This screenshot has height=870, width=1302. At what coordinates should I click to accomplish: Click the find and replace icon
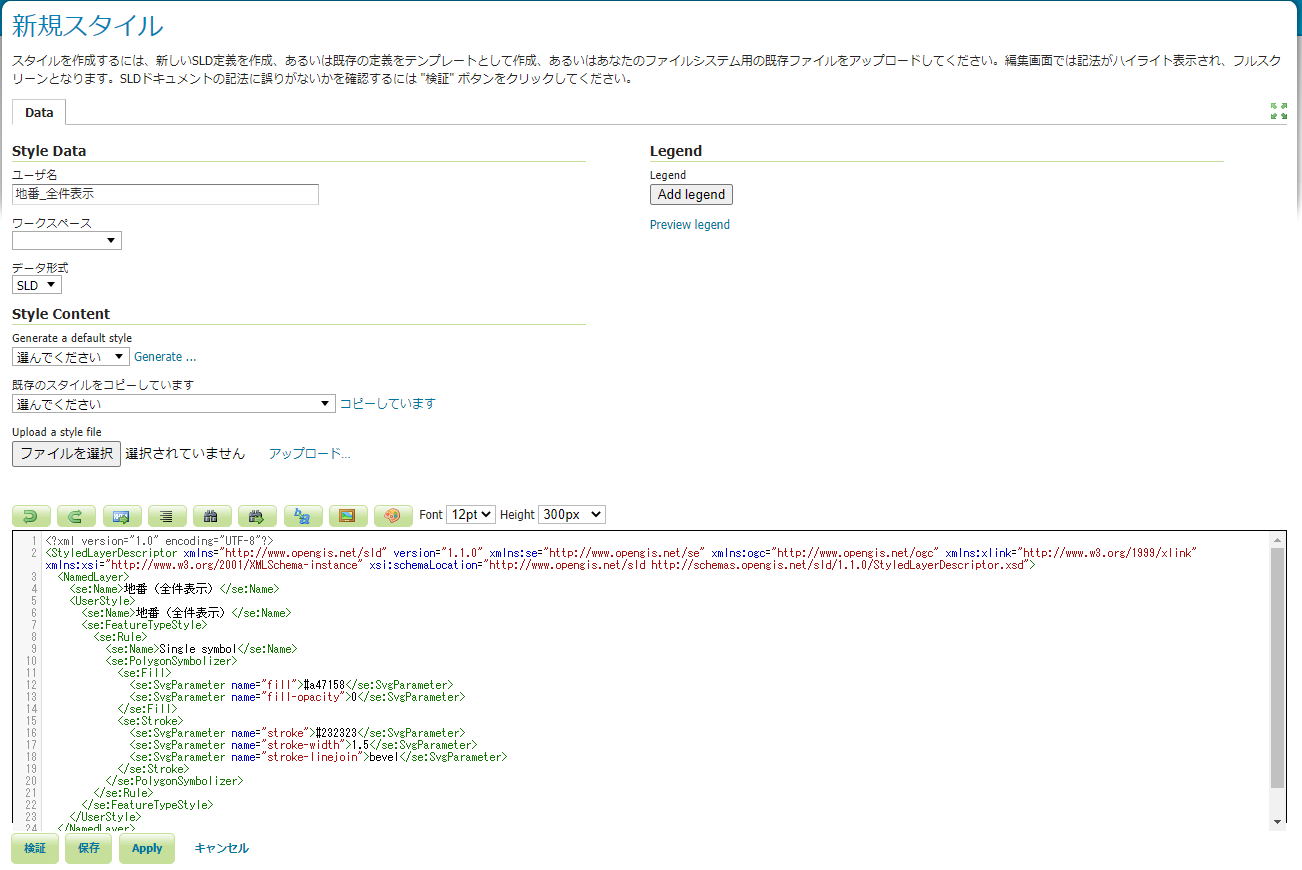pos(303,516)
